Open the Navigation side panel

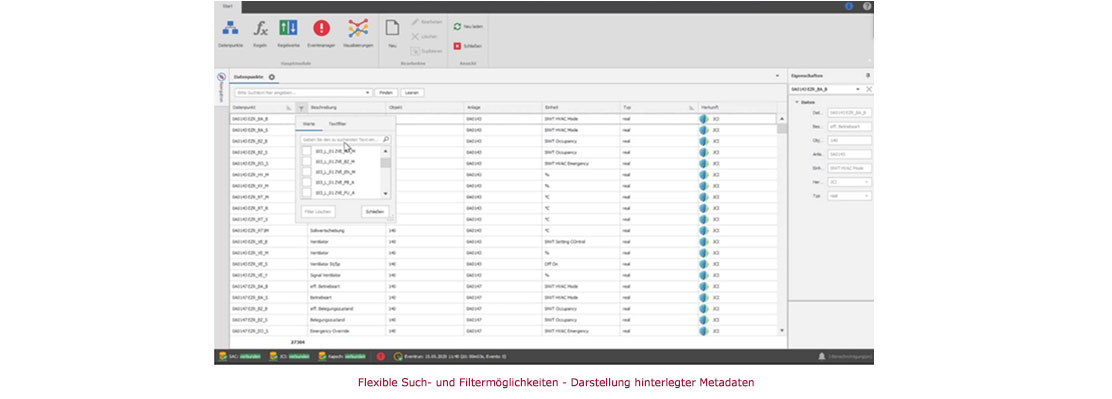pyautogui.click(x=221, y=87)
